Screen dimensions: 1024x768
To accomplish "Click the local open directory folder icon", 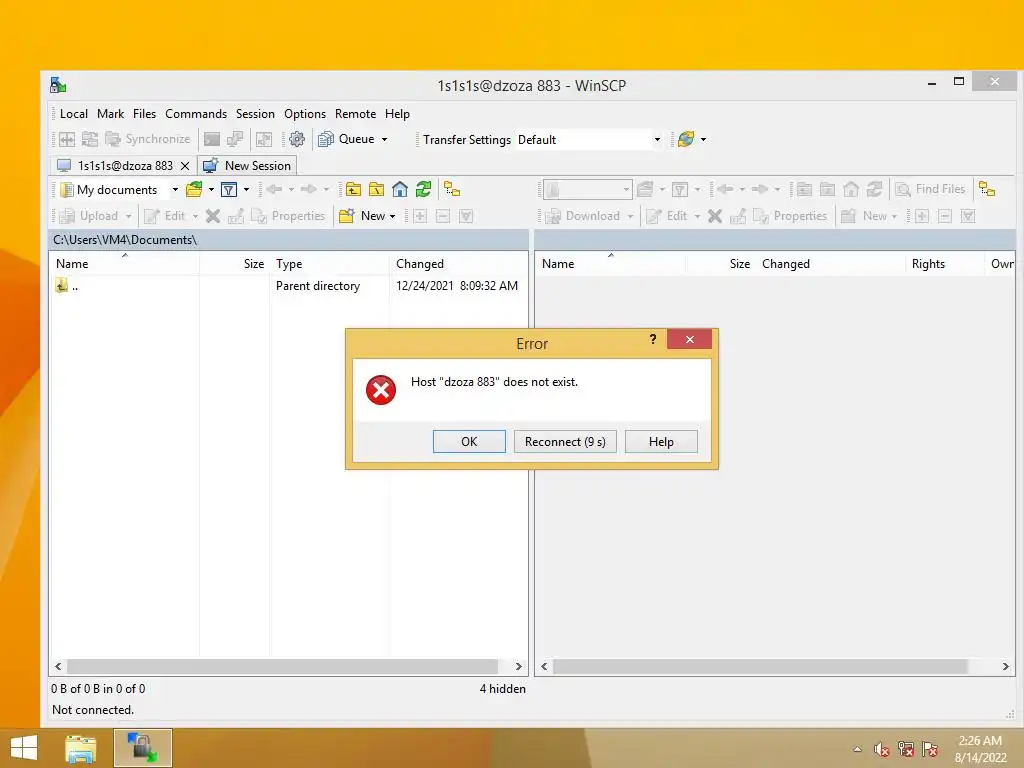I will pos(194,190).
